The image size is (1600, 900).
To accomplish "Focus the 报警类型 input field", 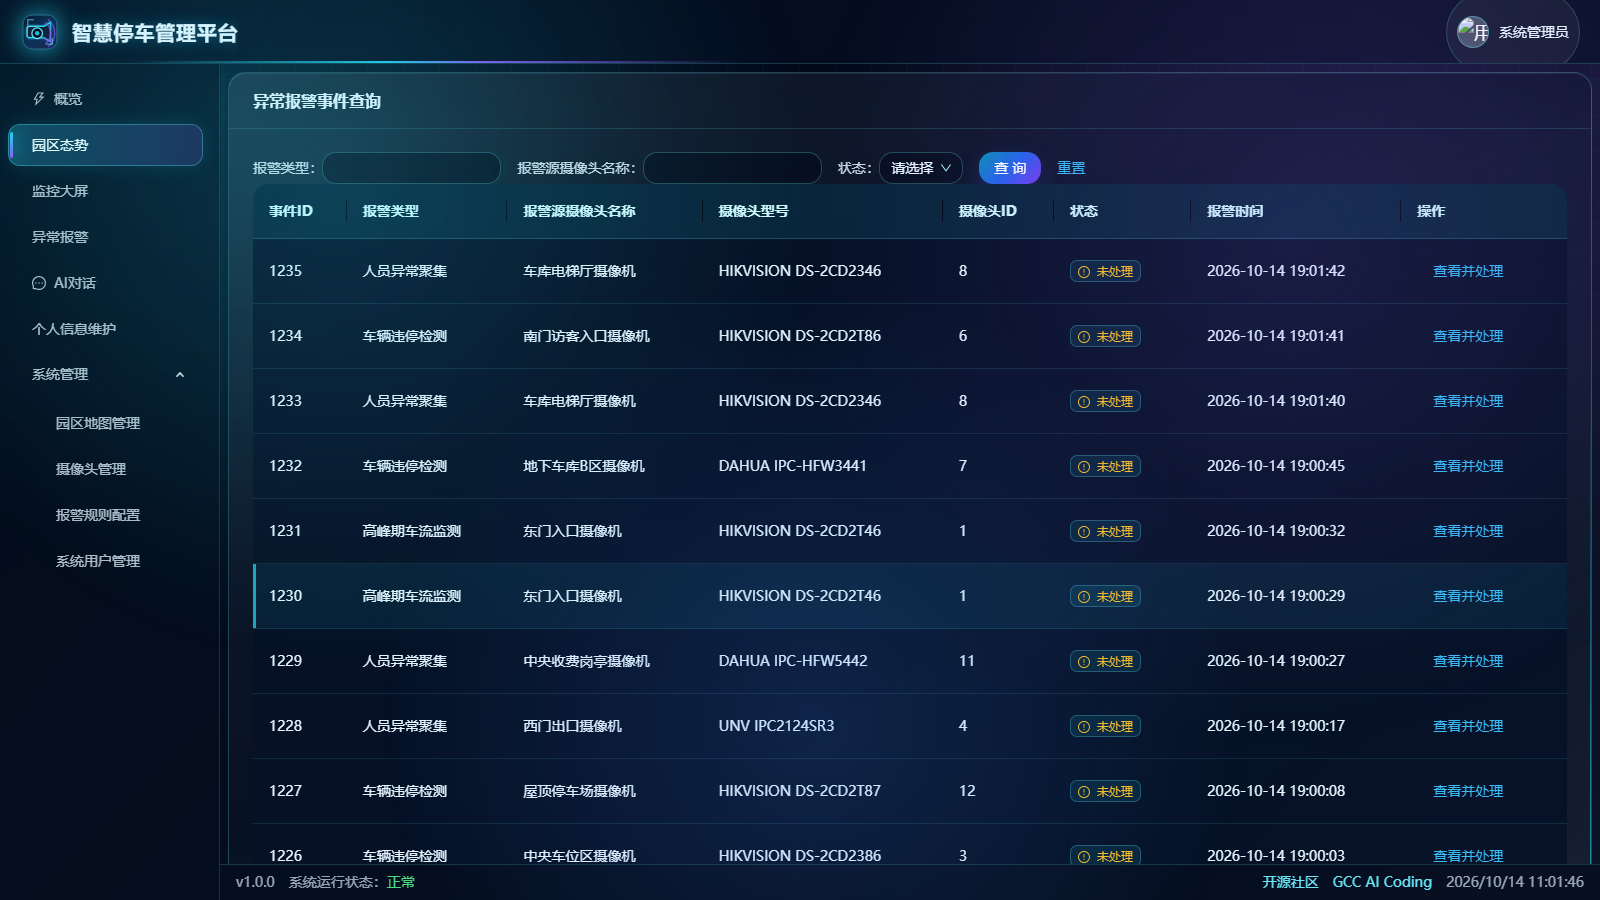I will (411, 168).
